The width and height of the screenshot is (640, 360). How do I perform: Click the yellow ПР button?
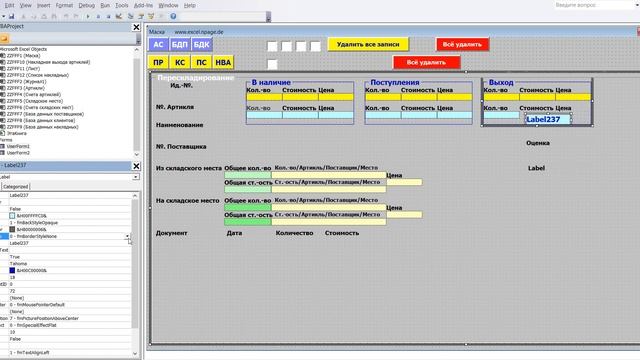pos(158,62)
